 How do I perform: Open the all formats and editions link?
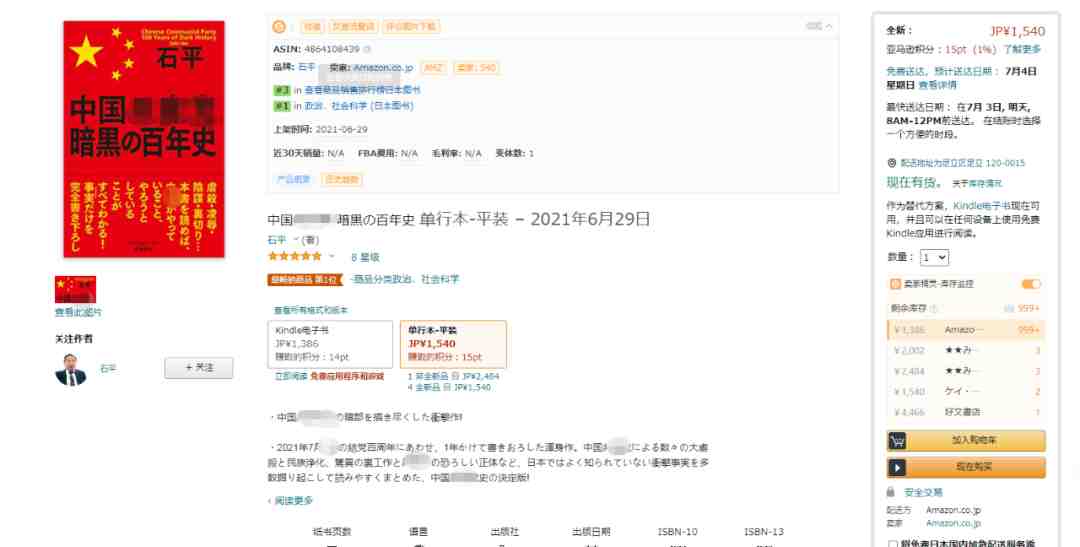[x=311, y=310]
